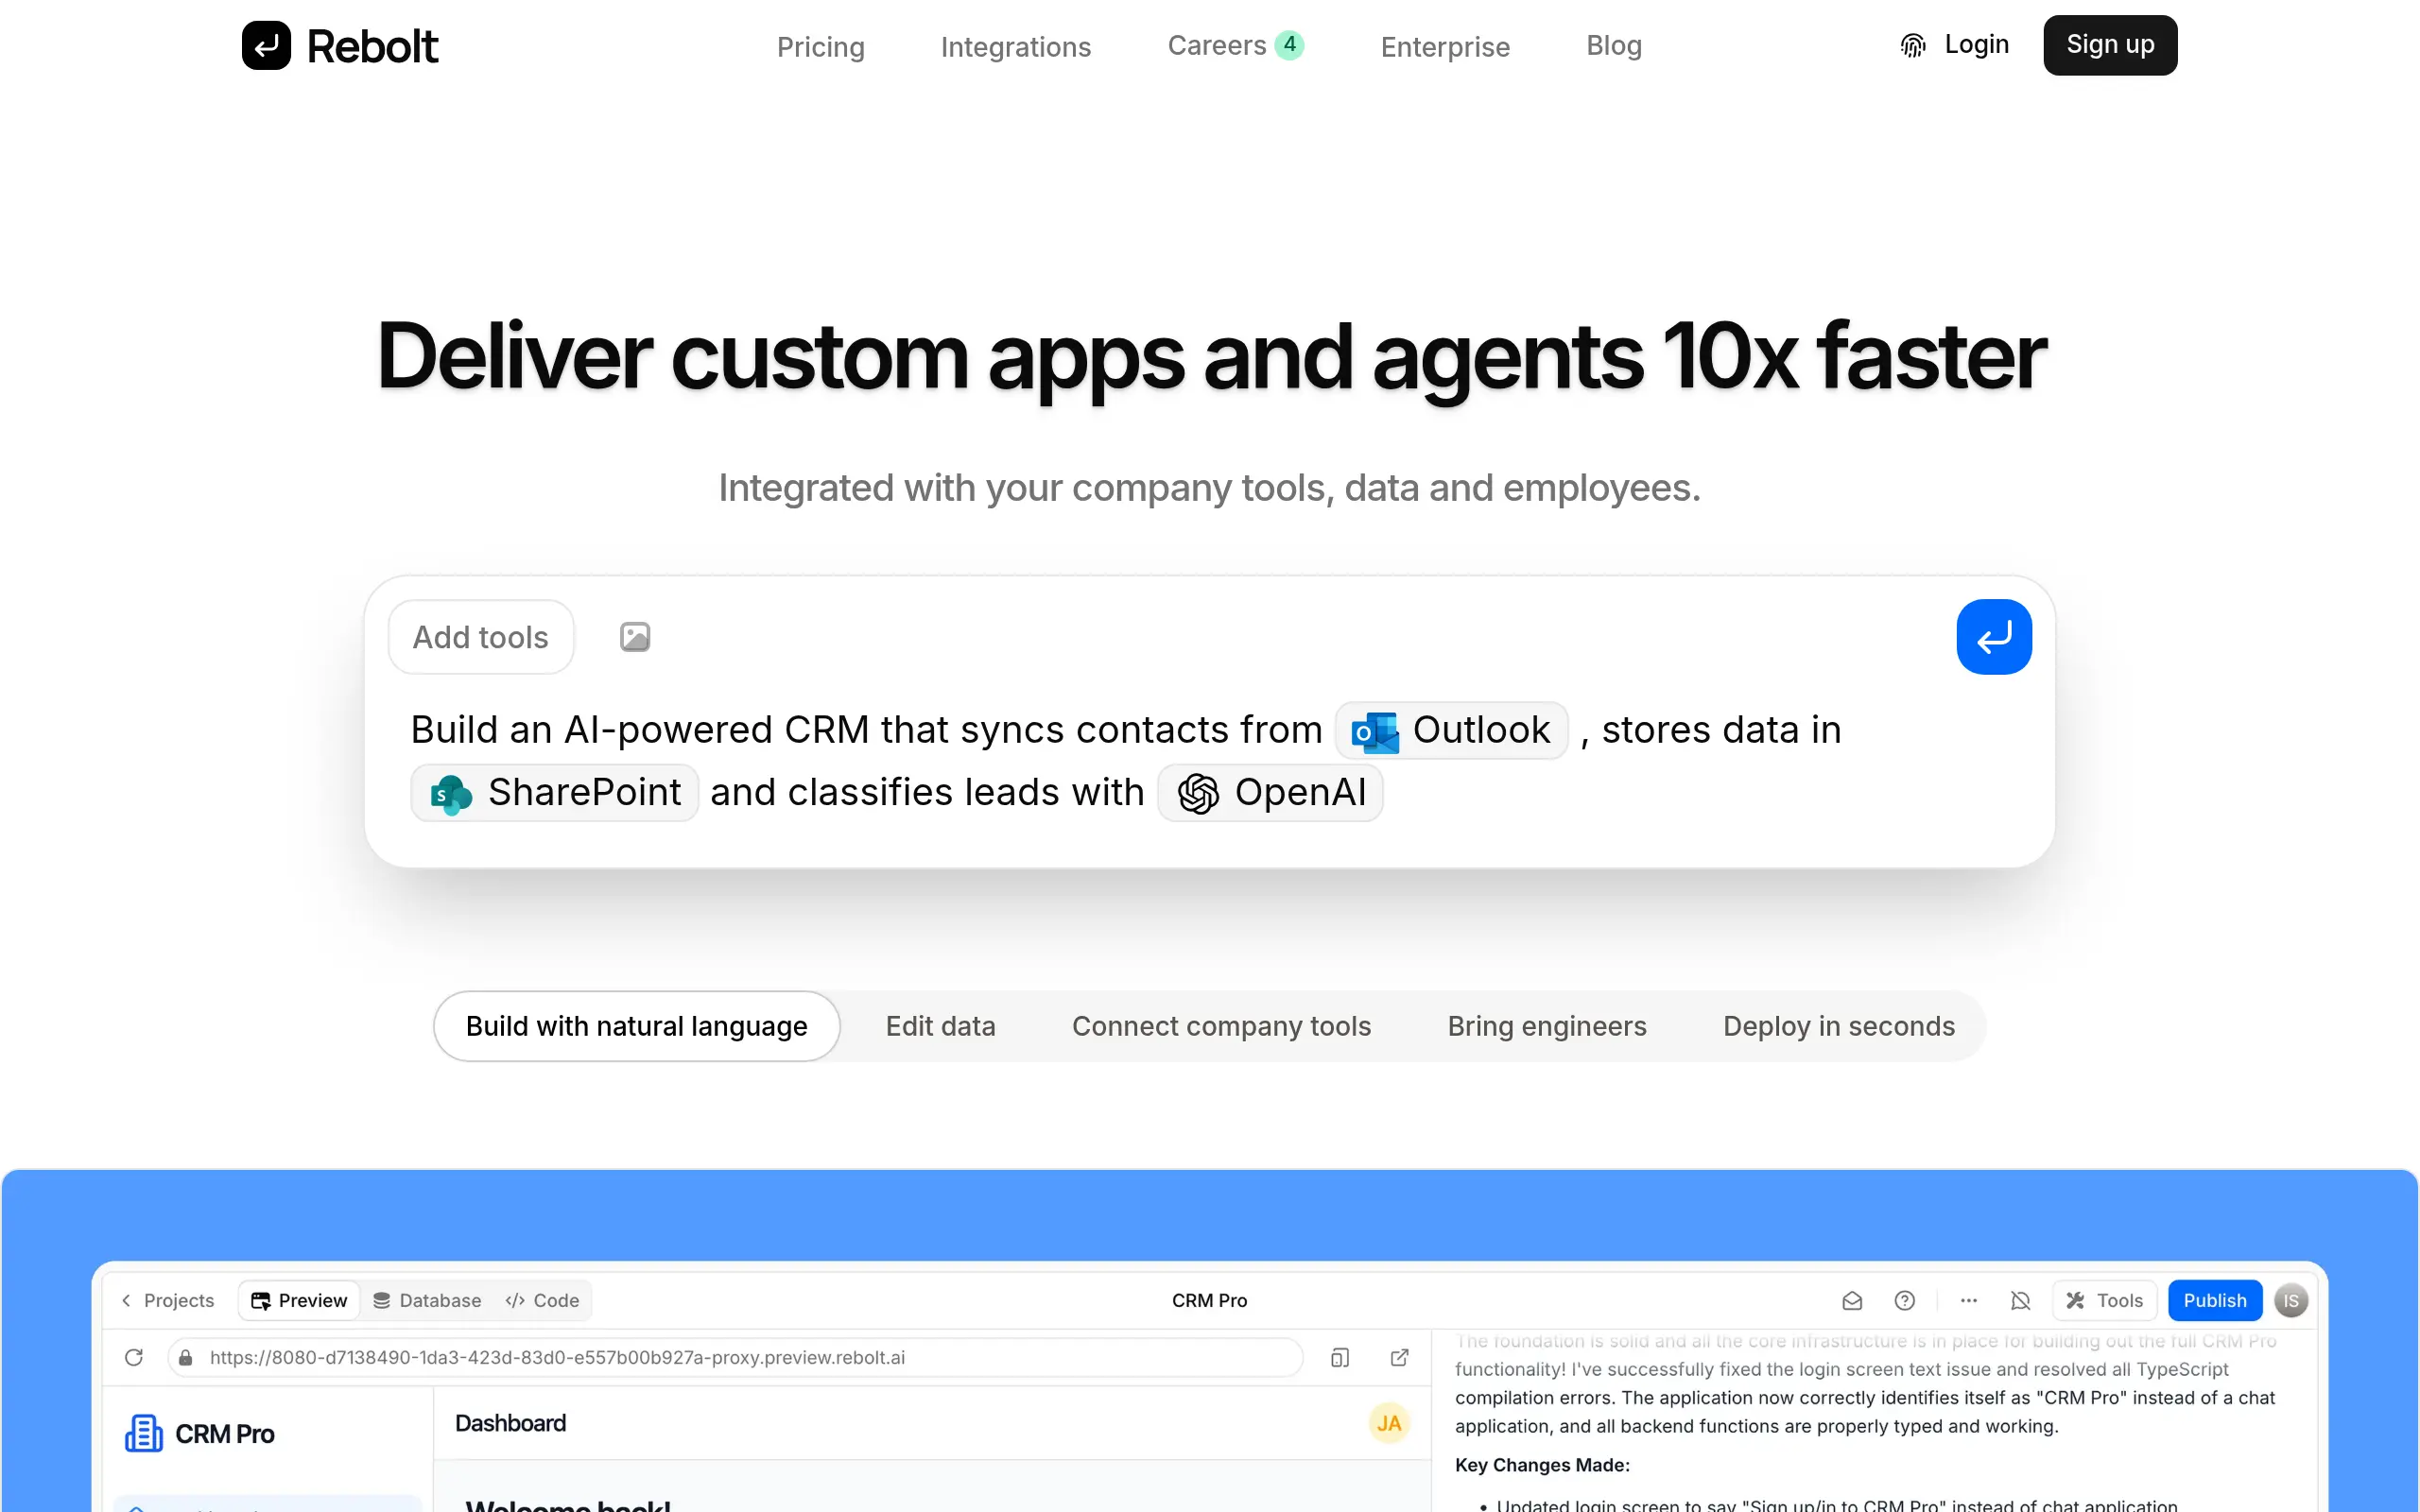Image resolution: width=2420 pixels, height=1512 pixels.
Task: Click the Outlook integration chip
Action: [x=1451, y=731]
